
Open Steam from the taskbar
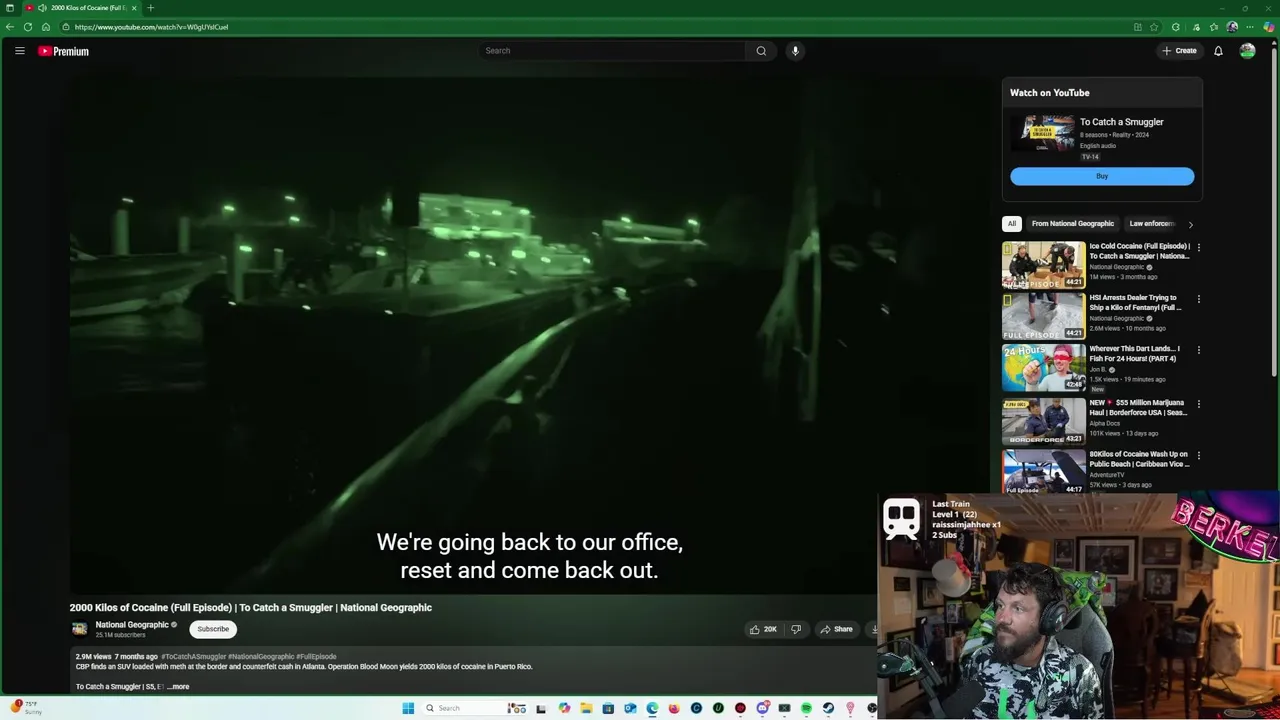coord(828,708)
